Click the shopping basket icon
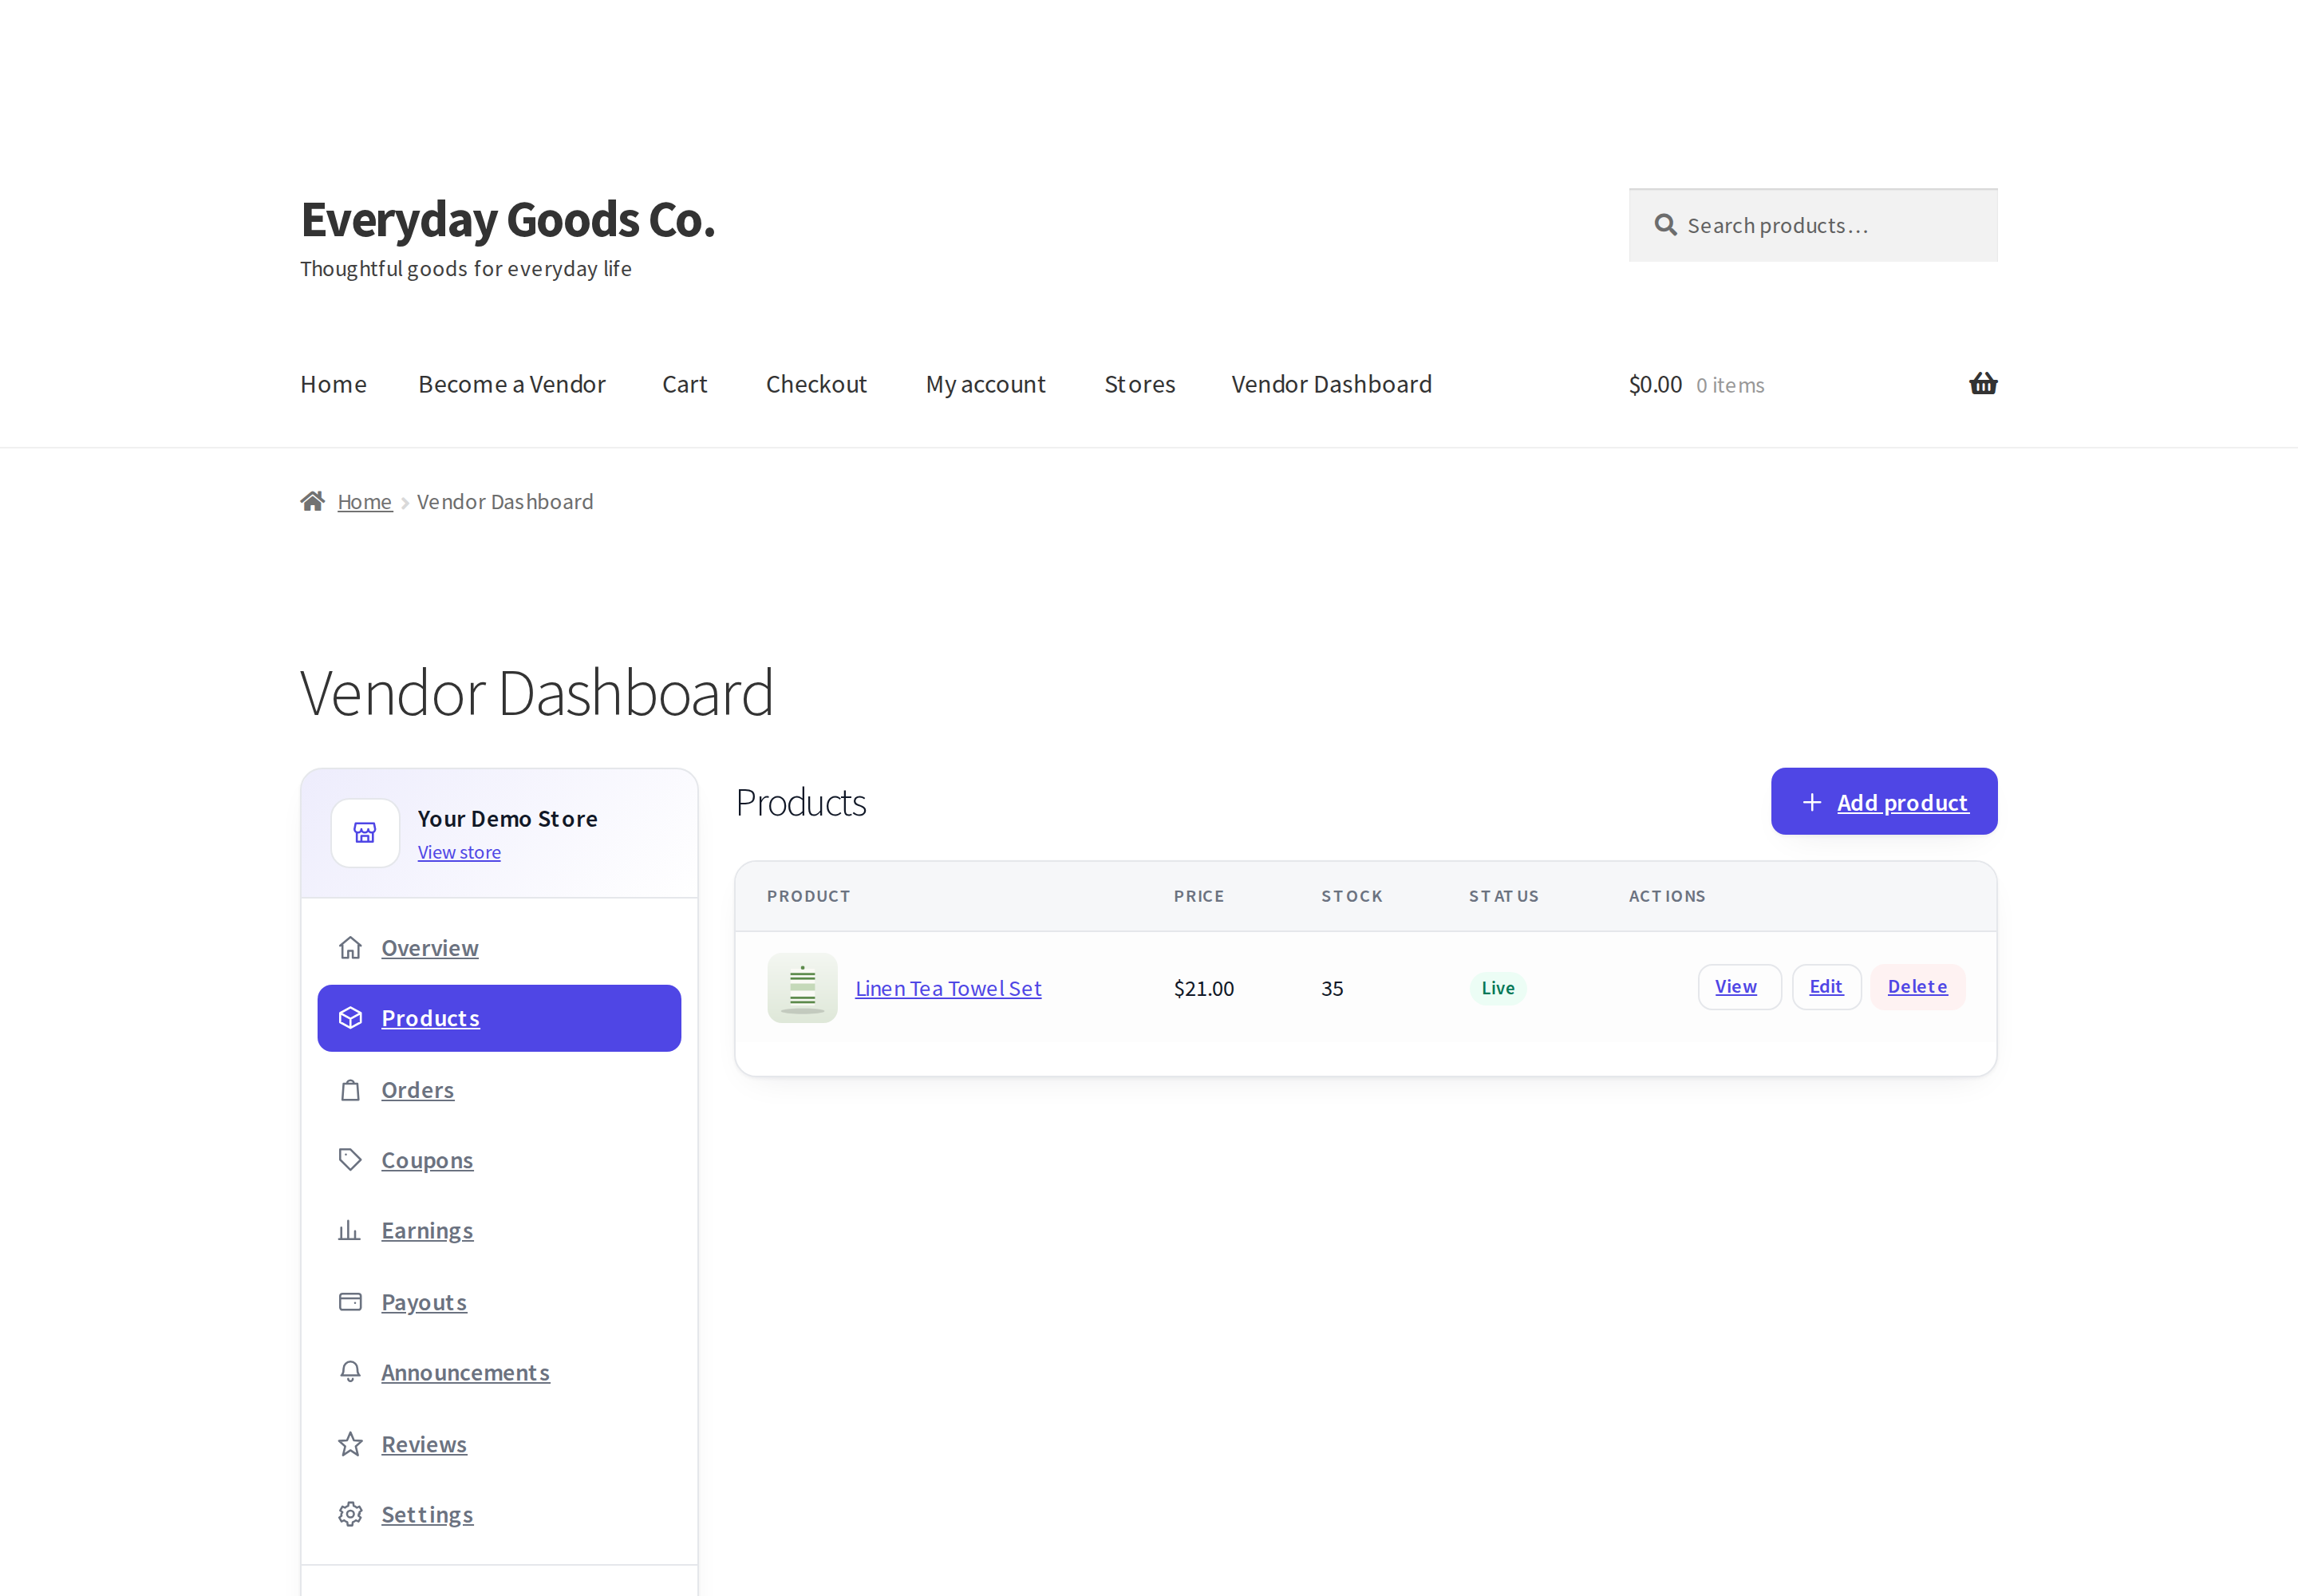The image size is (2298, 1596). point(1983,384)
